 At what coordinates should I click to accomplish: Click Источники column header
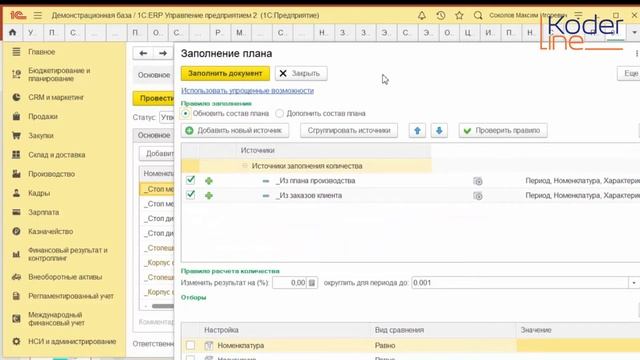(258, 150)
